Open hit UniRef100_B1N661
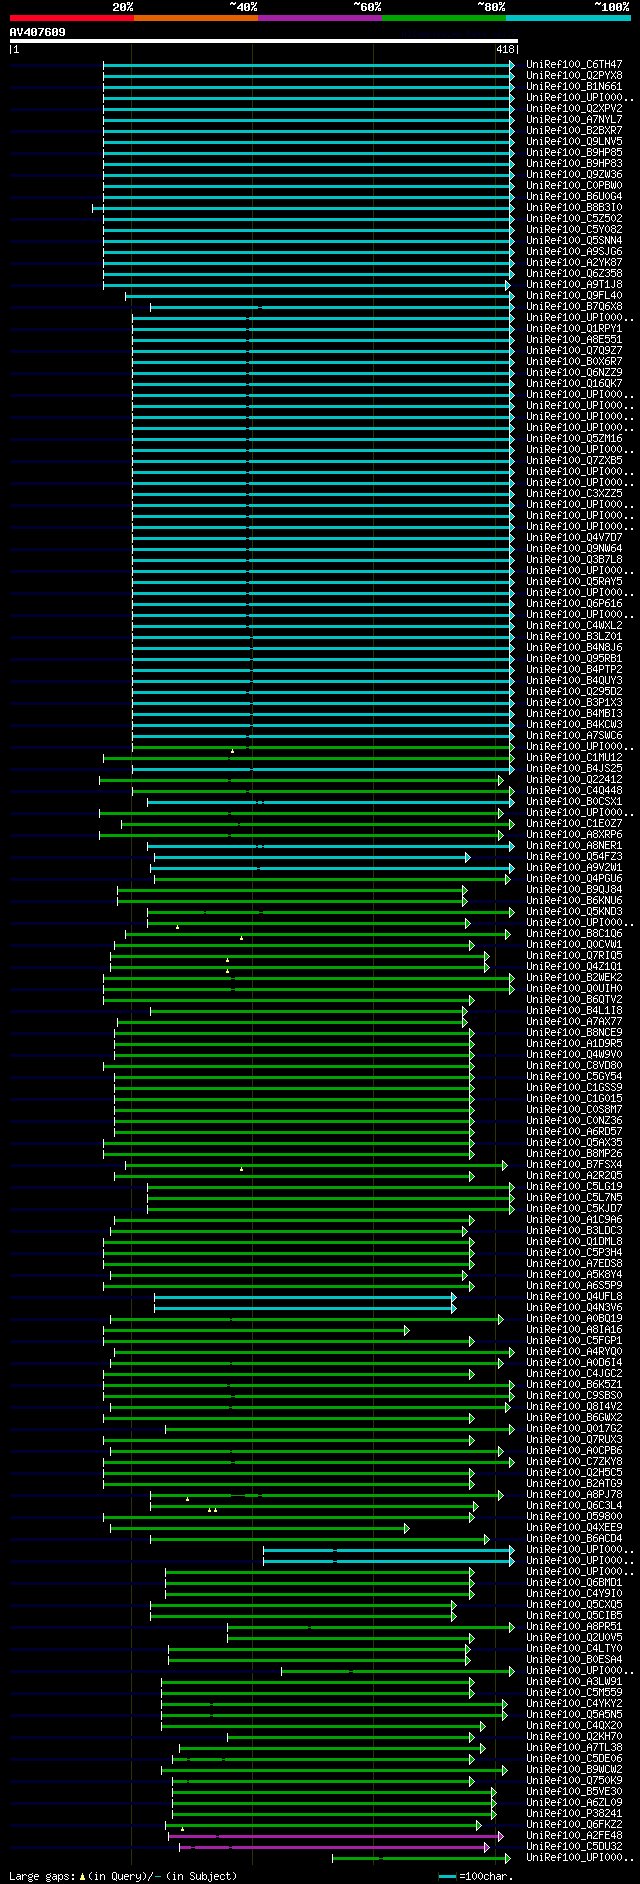 tap(574, 86)
